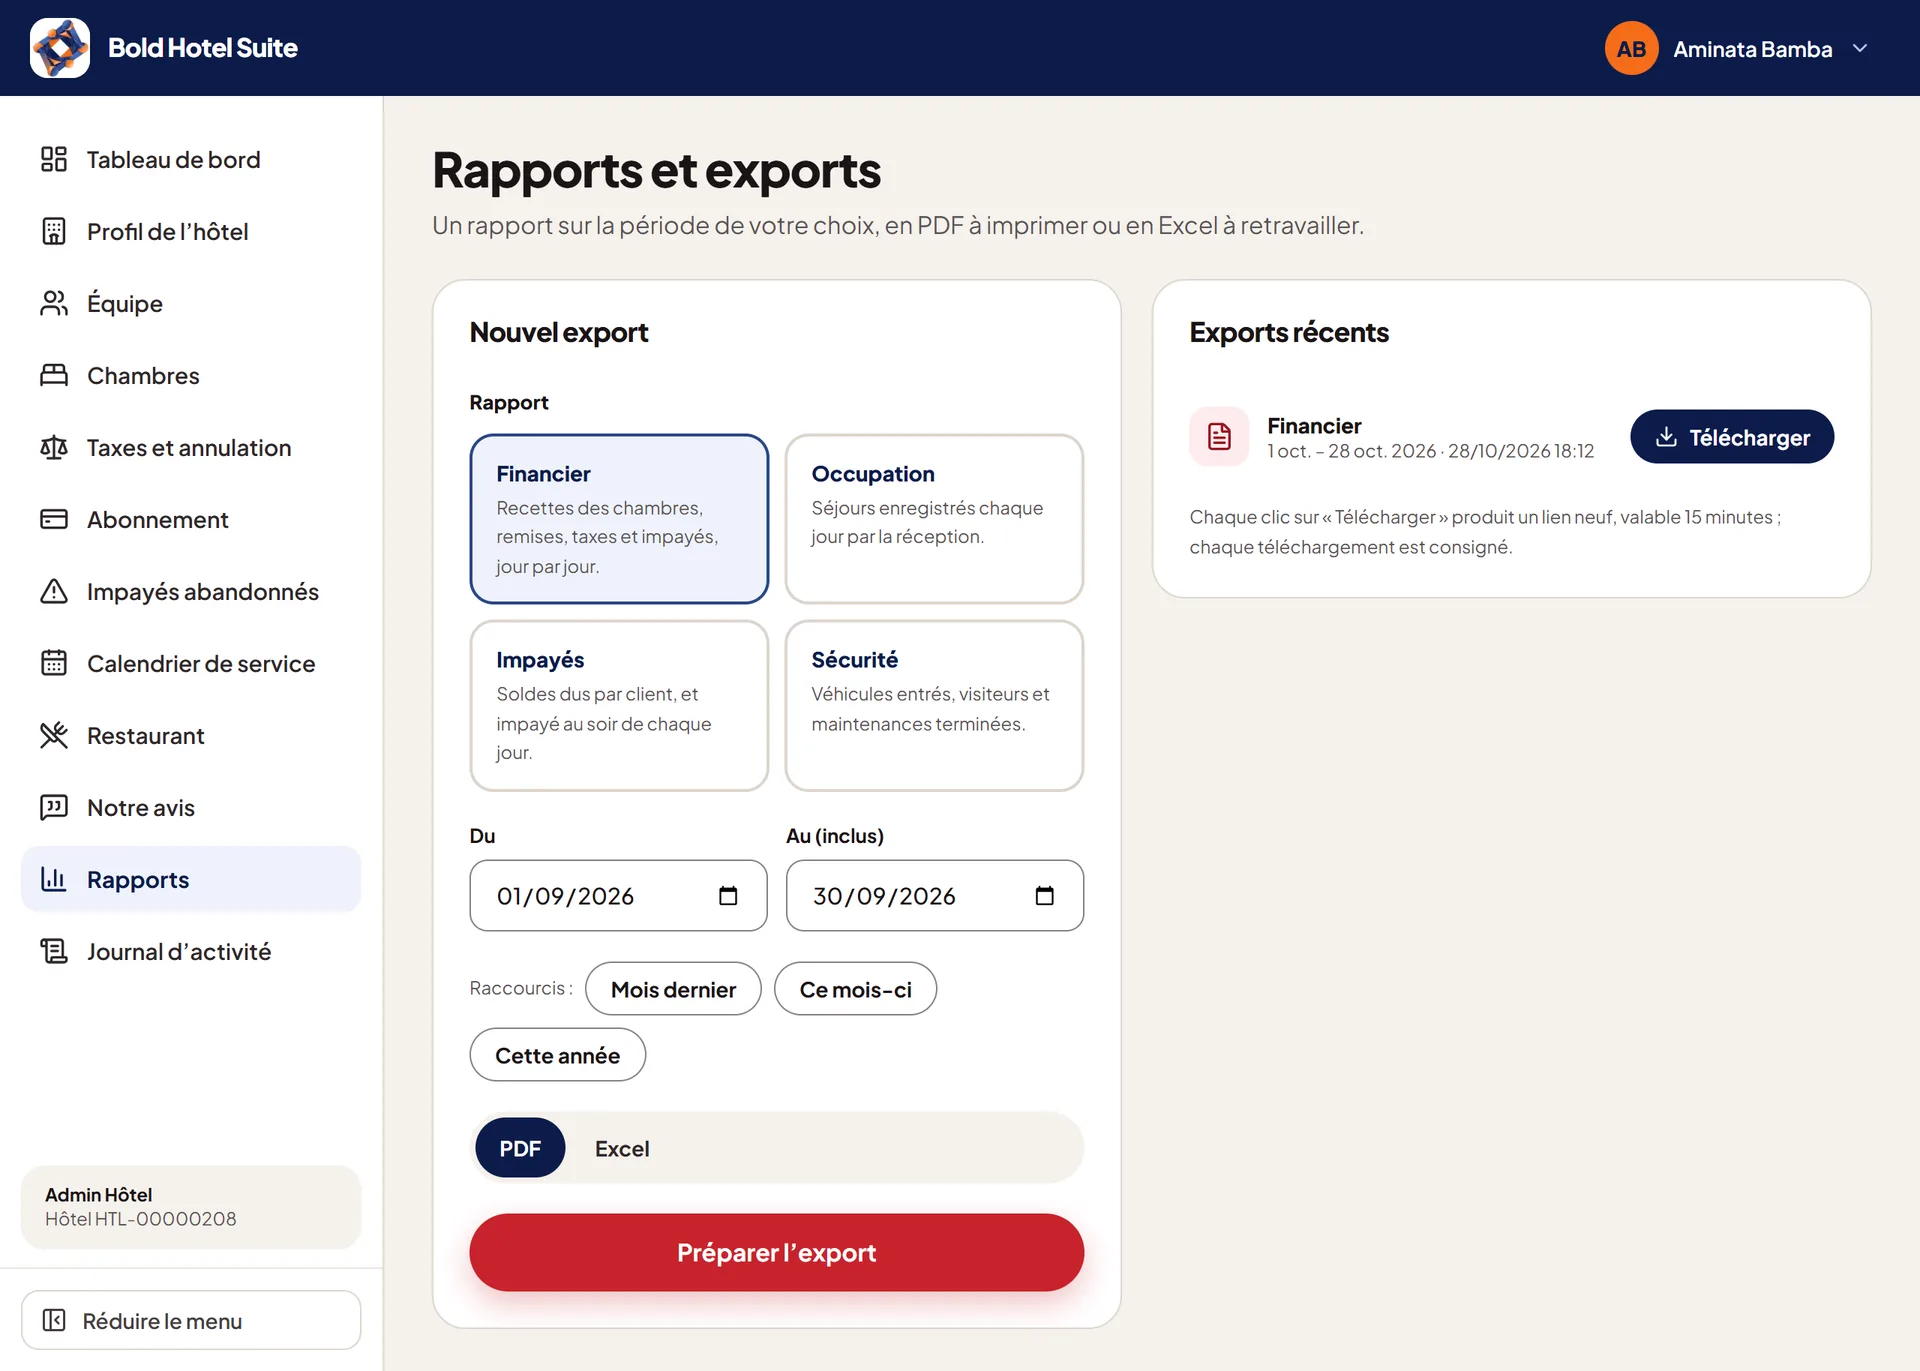
Task: Click Préparer l'export button
Action: tap(777, 1252)
